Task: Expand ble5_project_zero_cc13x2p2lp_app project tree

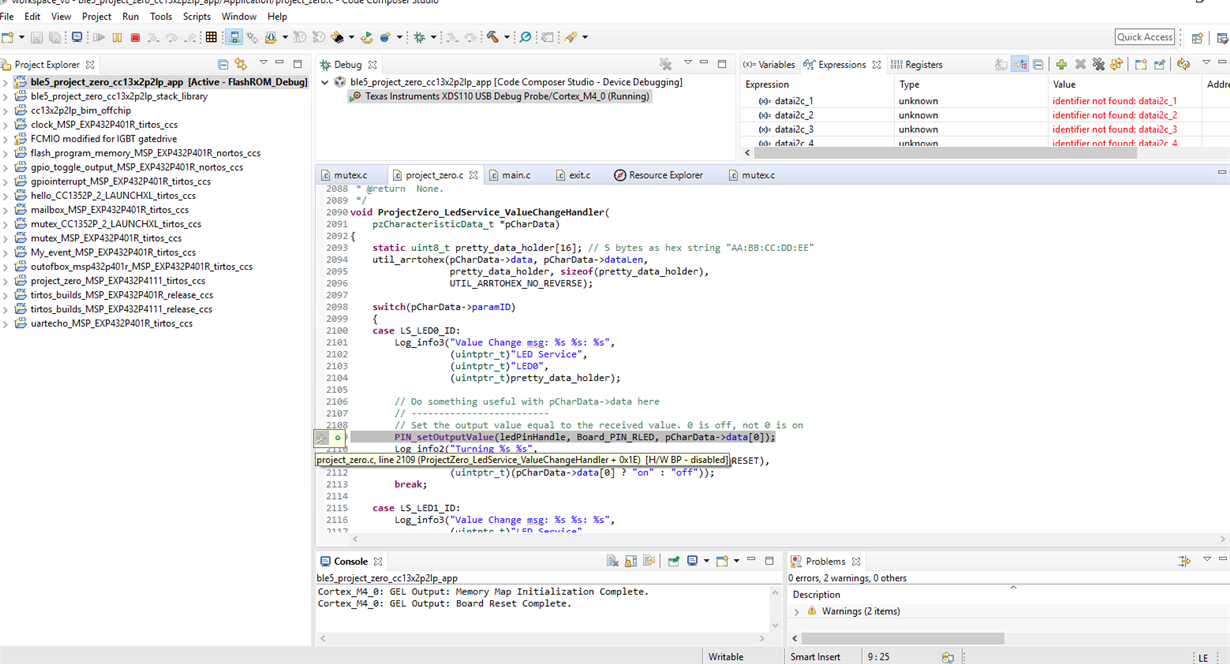Action: pyautogui.click(x=5, y=82)
